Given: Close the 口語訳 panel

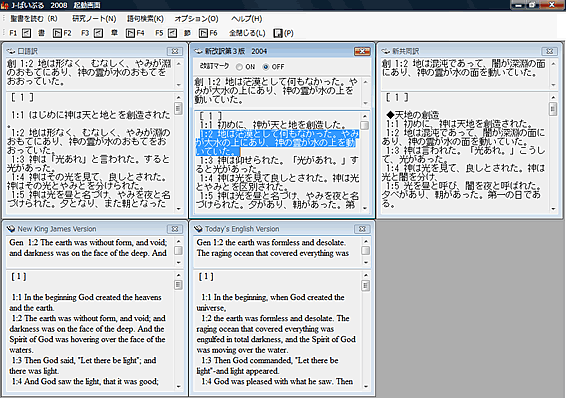Looking at the screenshot, I should 175,51.
